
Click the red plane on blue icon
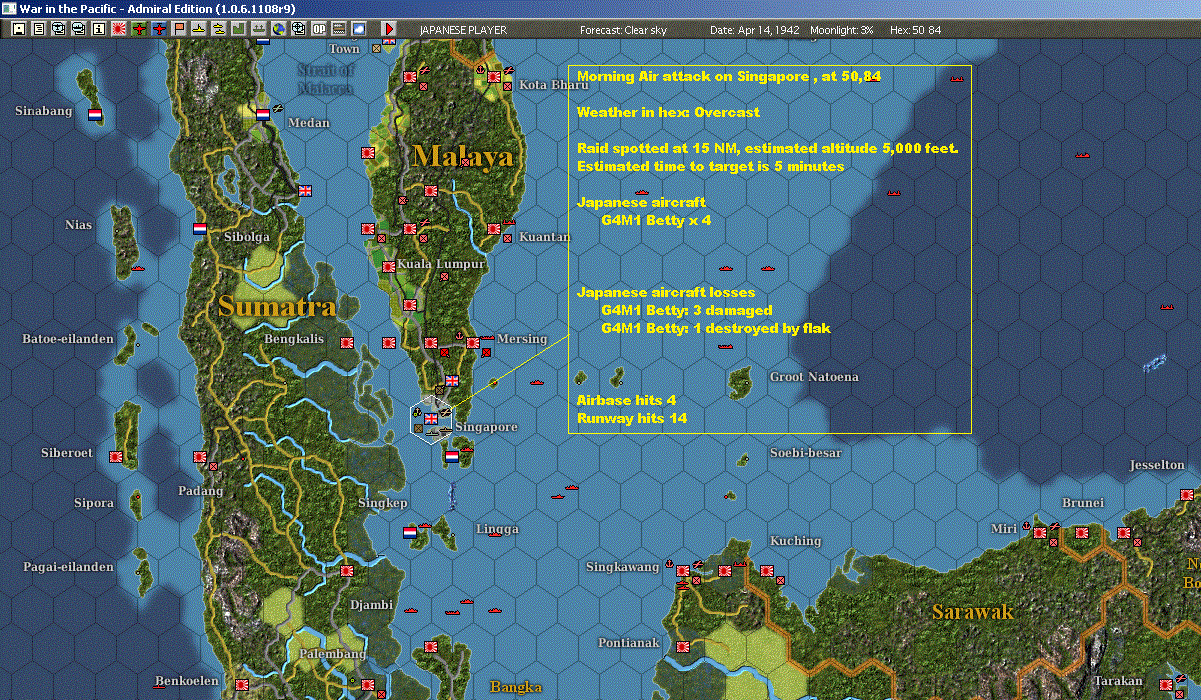coord(159,29)
